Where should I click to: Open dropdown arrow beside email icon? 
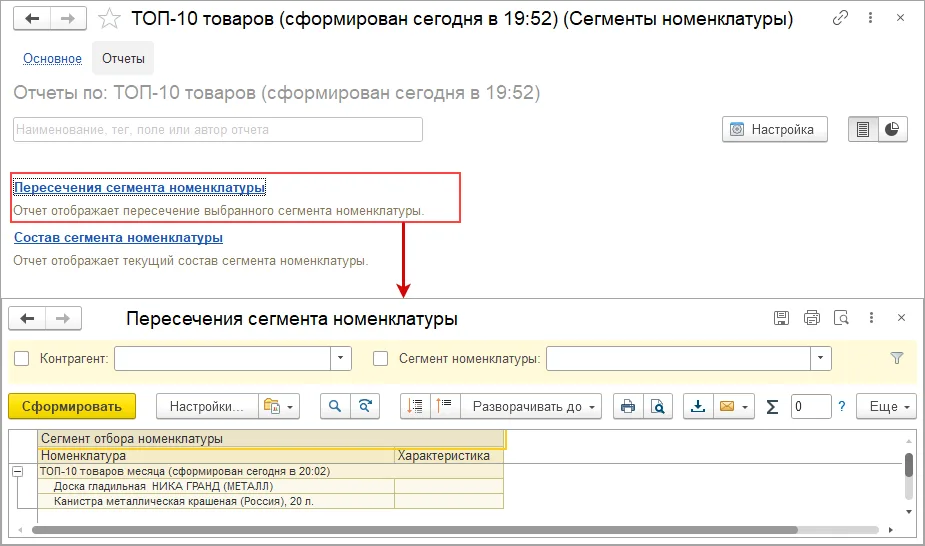745,407
